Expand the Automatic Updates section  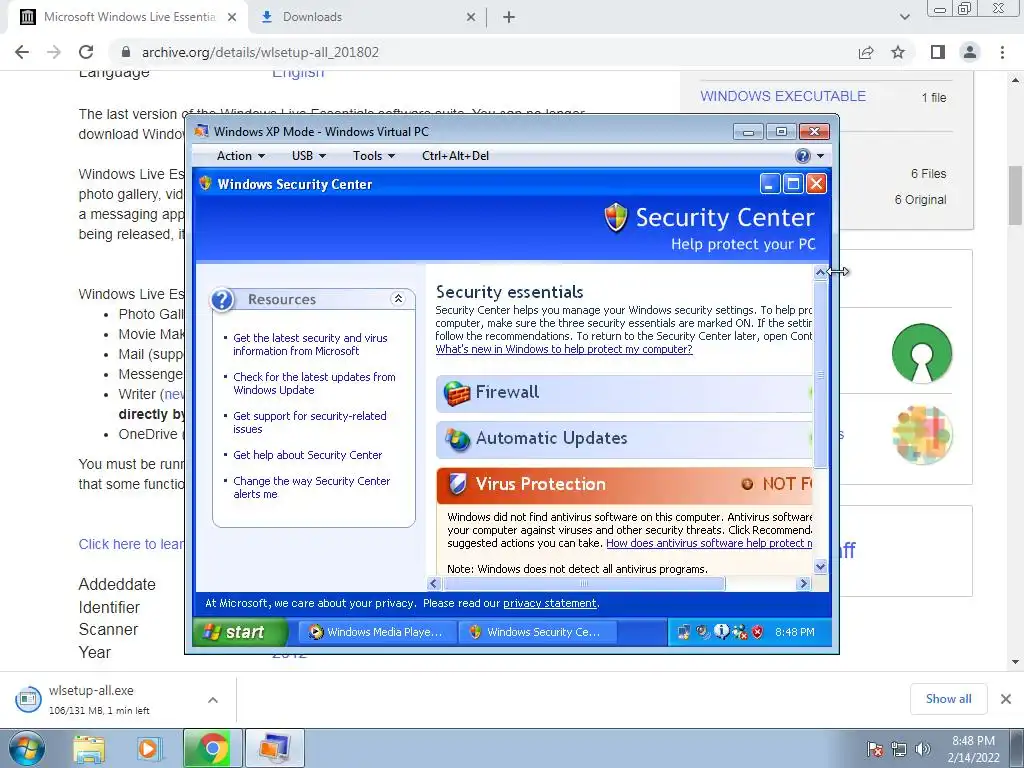pyautogui.click(x=624, y=439)
